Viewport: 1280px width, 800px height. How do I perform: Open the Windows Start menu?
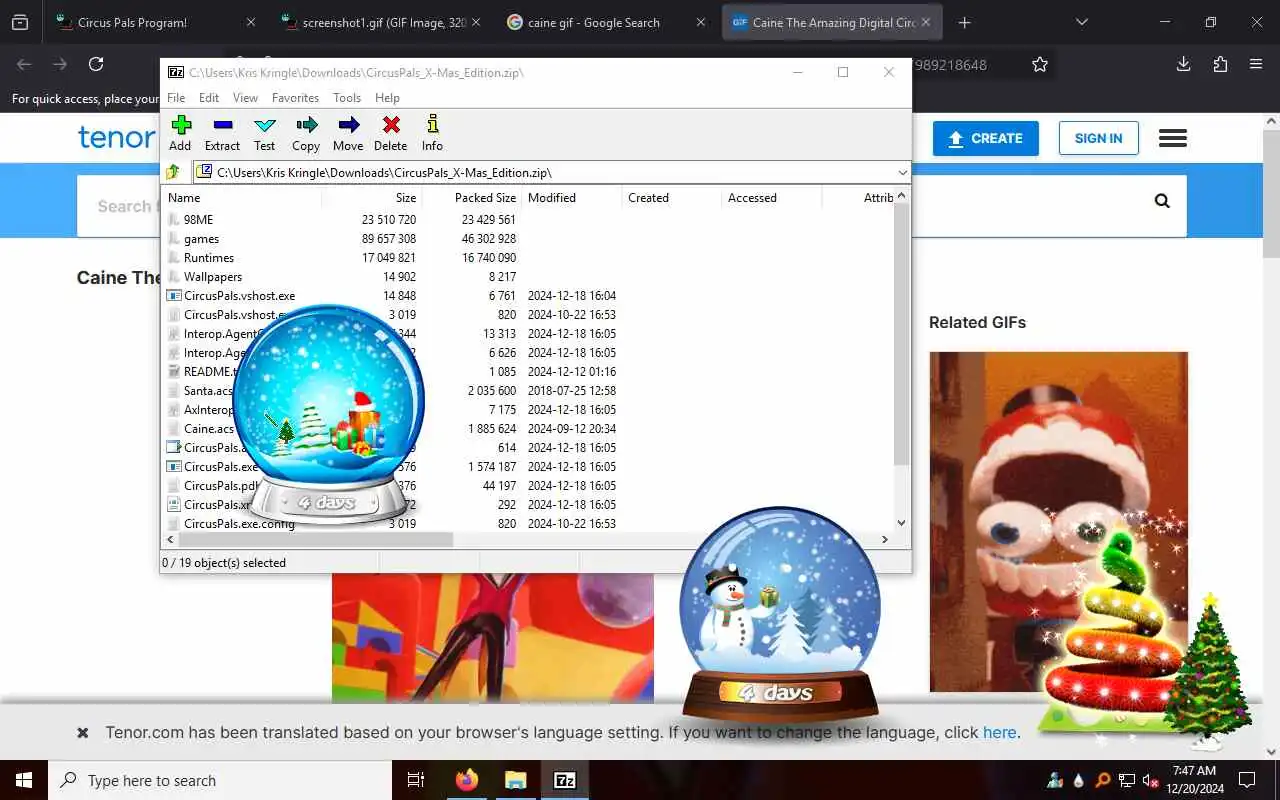click(x=24, y=780)
